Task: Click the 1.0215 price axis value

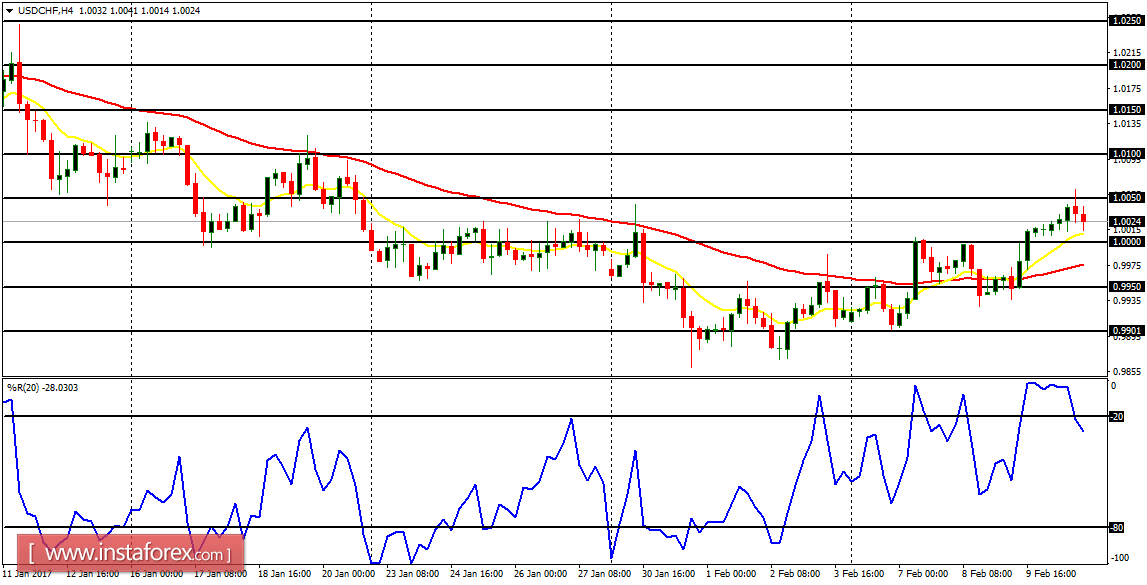Action: tap(1126, 53)
